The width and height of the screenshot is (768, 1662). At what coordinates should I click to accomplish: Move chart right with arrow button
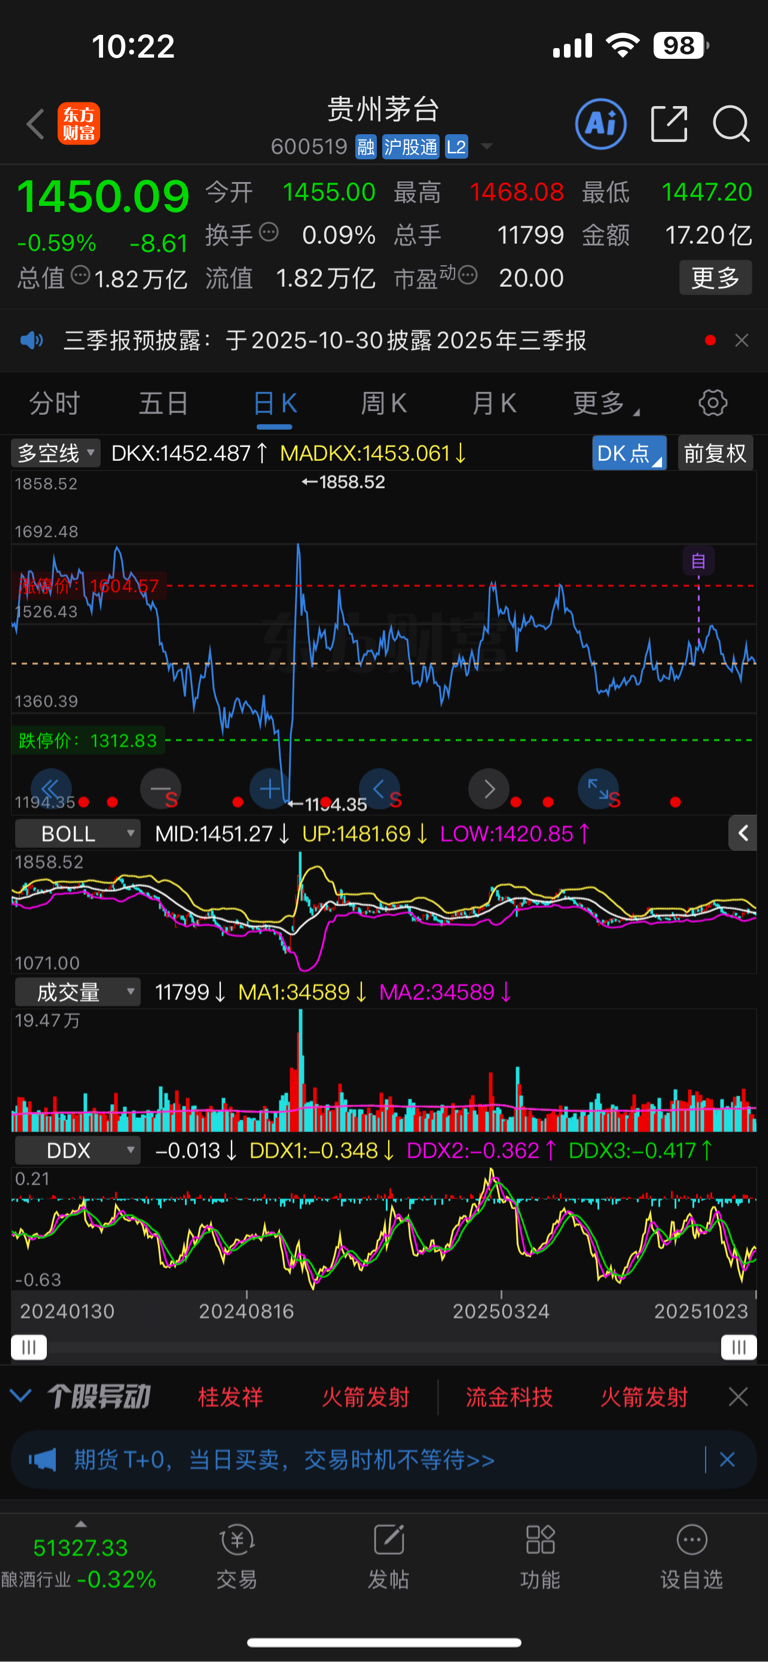[x=489, y=789]
